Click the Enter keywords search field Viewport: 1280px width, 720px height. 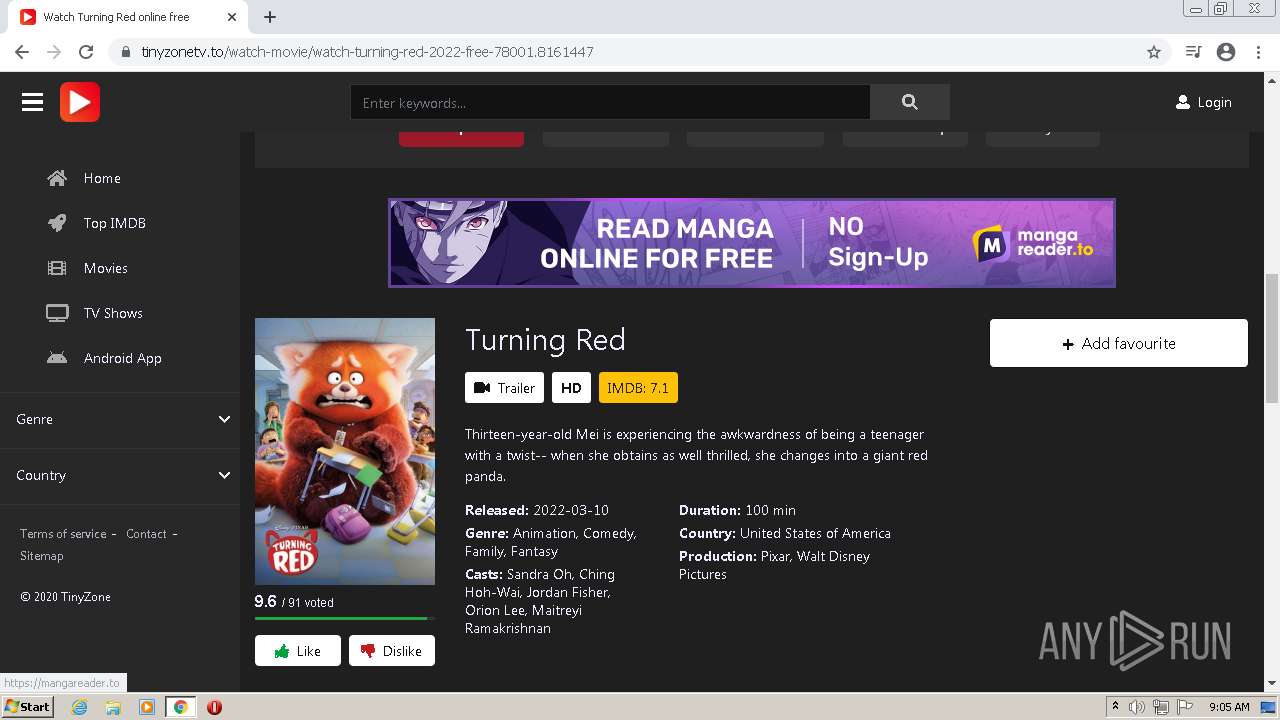610,102
